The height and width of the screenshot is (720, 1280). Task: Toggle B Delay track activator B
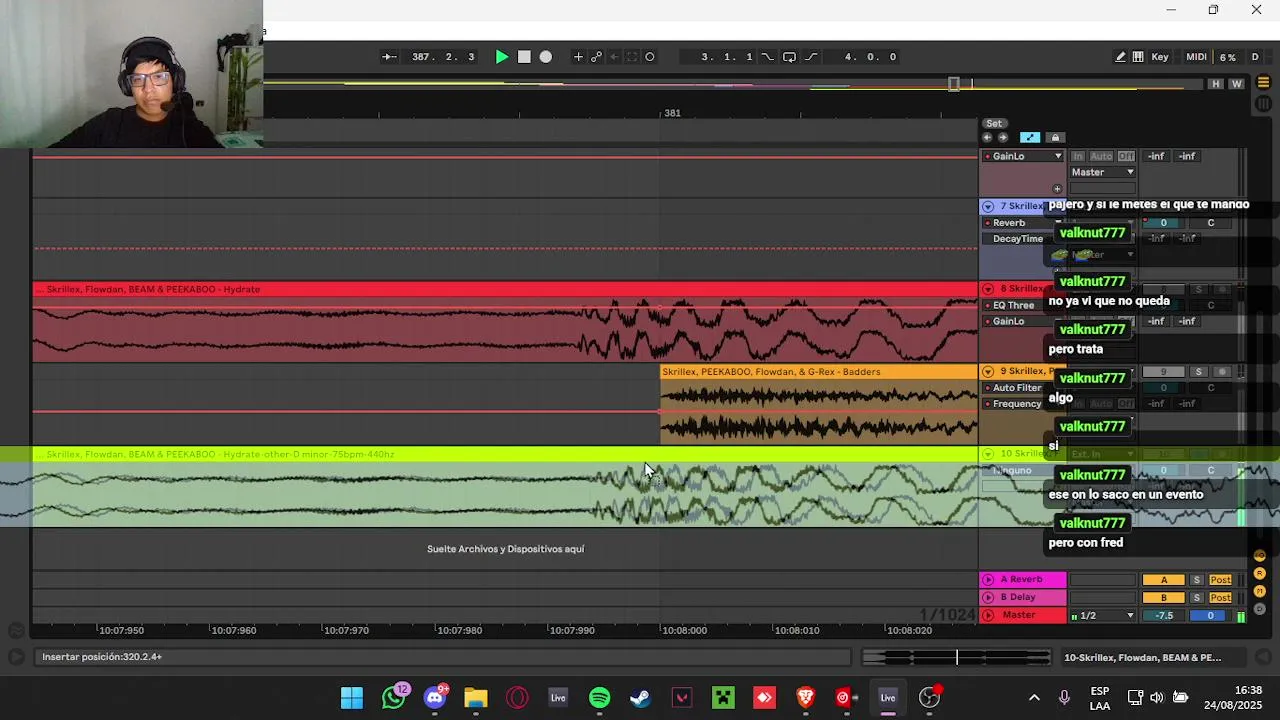tap(1164, 597)
